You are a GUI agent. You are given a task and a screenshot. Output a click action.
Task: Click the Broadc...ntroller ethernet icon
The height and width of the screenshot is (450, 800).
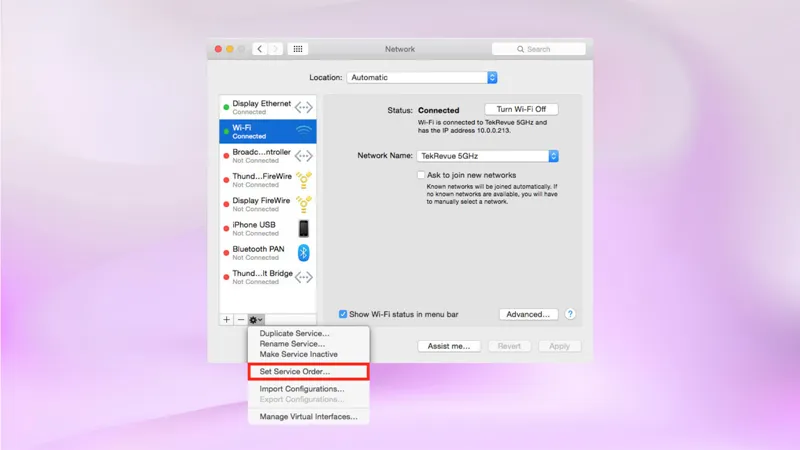click(304, 156)
